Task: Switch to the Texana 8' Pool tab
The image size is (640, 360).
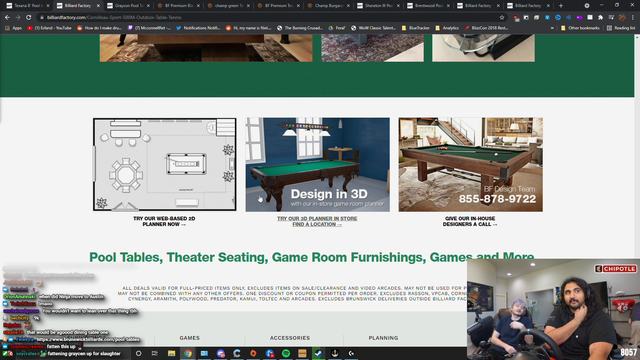Action: (x=26, y=6)
